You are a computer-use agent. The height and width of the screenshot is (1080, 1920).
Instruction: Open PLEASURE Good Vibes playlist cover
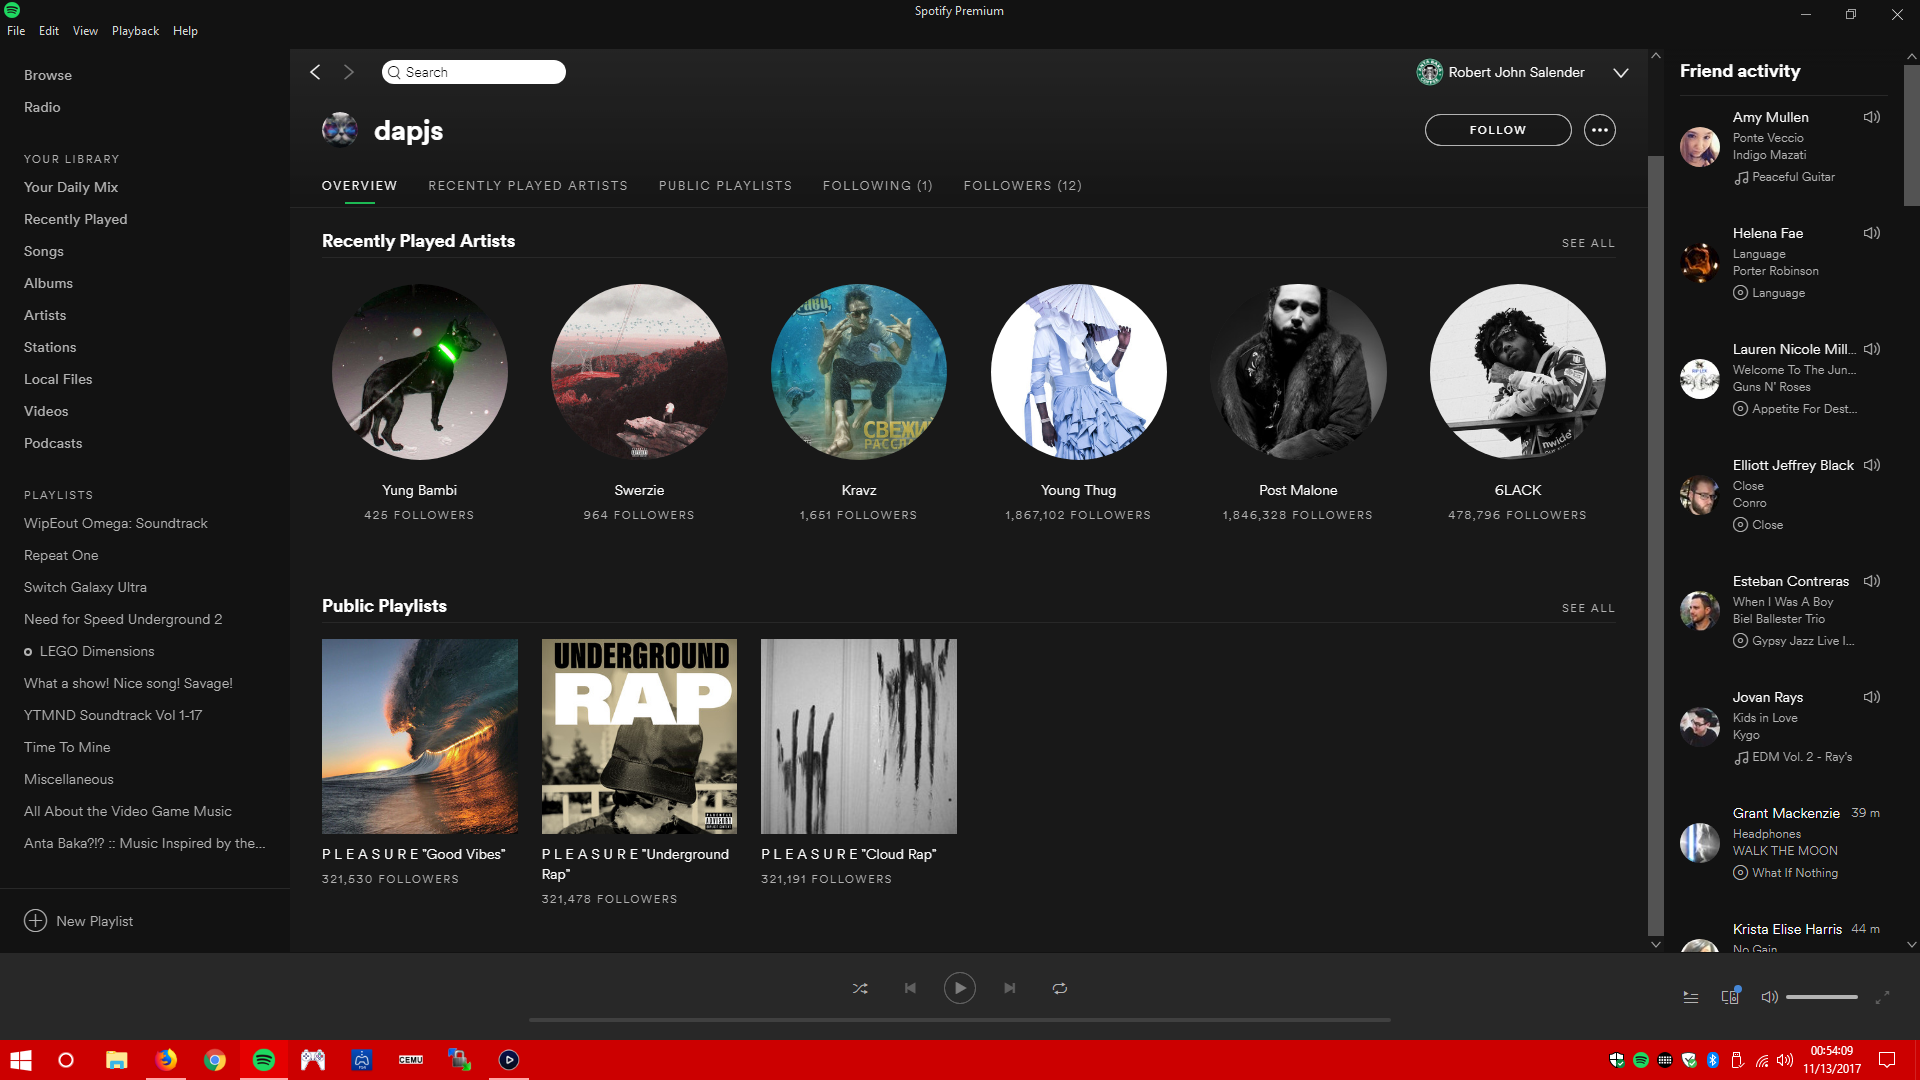[x=420, y=736]
